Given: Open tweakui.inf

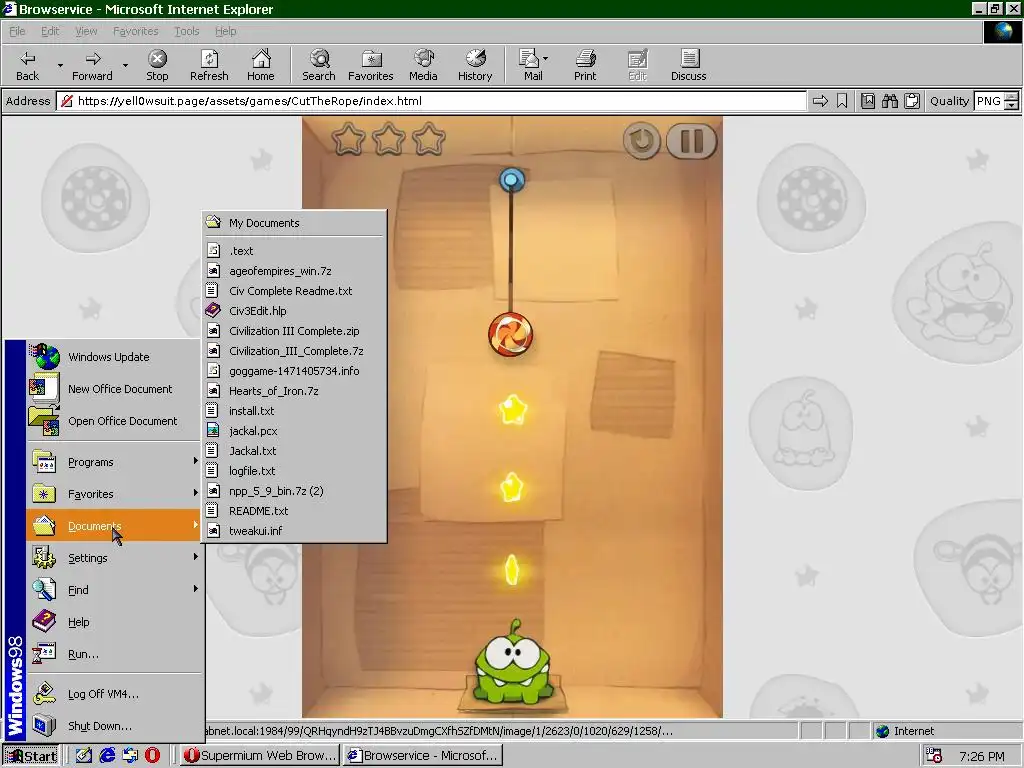Looking at the screenshot, I should (294, 531).
